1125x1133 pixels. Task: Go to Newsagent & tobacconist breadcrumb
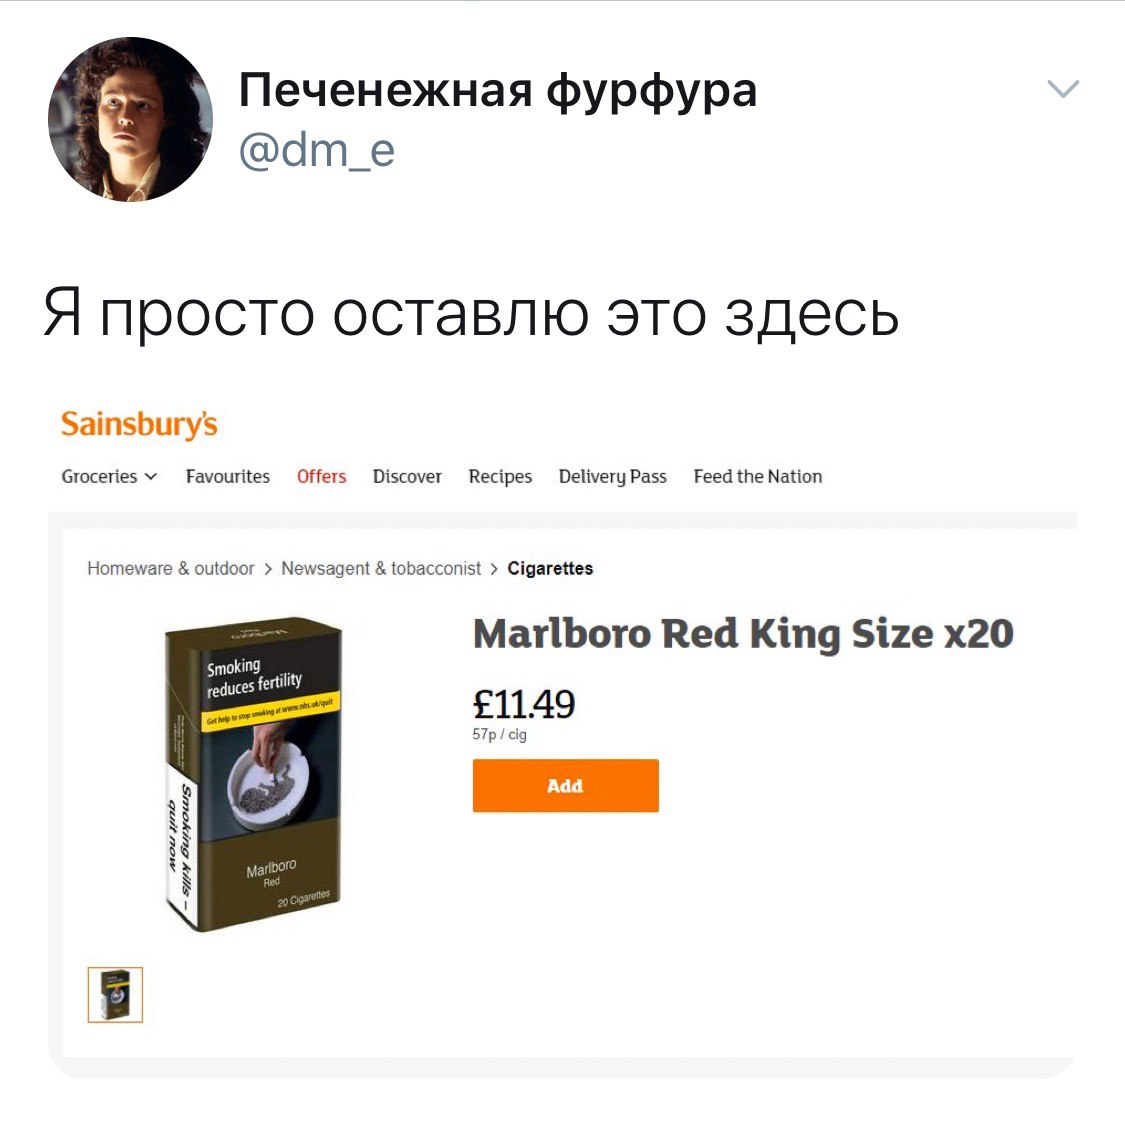(381, 569)
